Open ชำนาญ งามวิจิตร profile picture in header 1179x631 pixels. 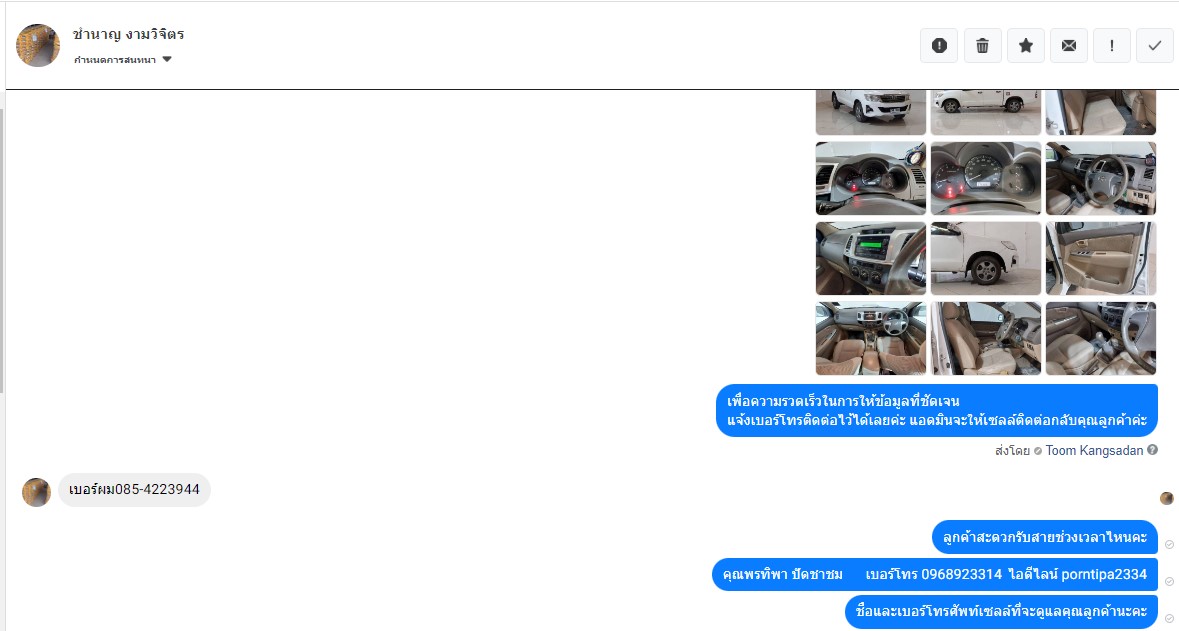pyautogui.click(x=38, y=45)
